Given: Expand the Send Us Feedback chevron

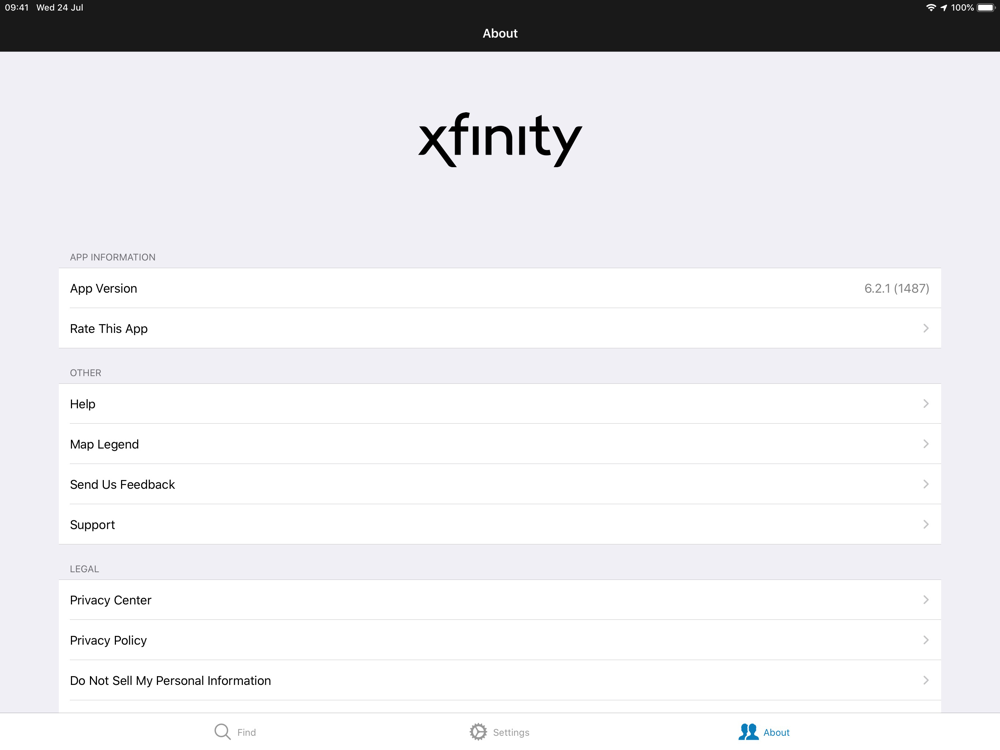Looking at the screenshot, I should (x=925, y=484).
